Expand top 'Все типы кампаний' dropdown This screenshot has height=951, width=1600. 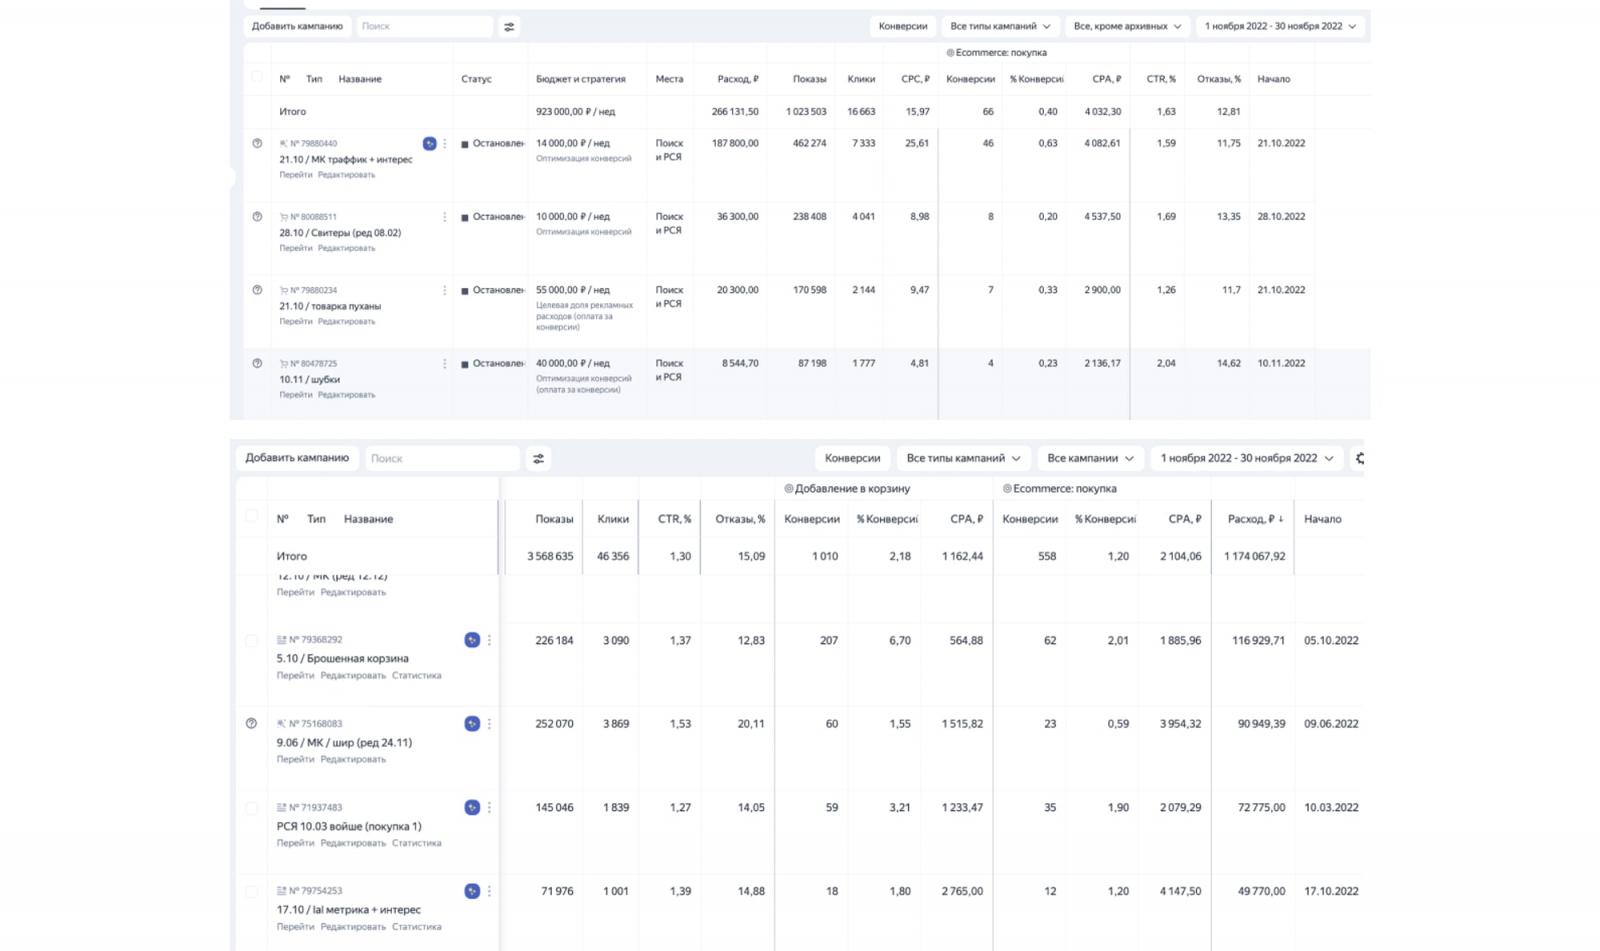(x=1000, y=26)
